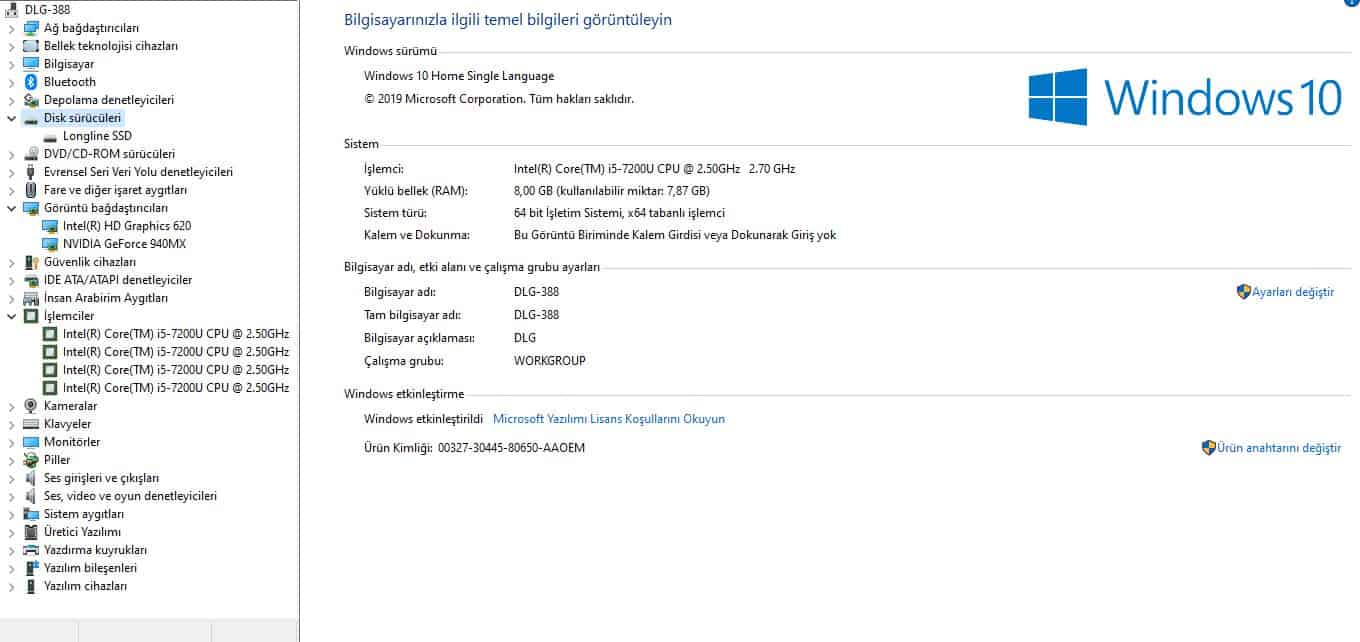Screen dimensions: 1360x642
Task: Click the Görüntü bağdaştırıcıları display icon
Action: [31, 208]
